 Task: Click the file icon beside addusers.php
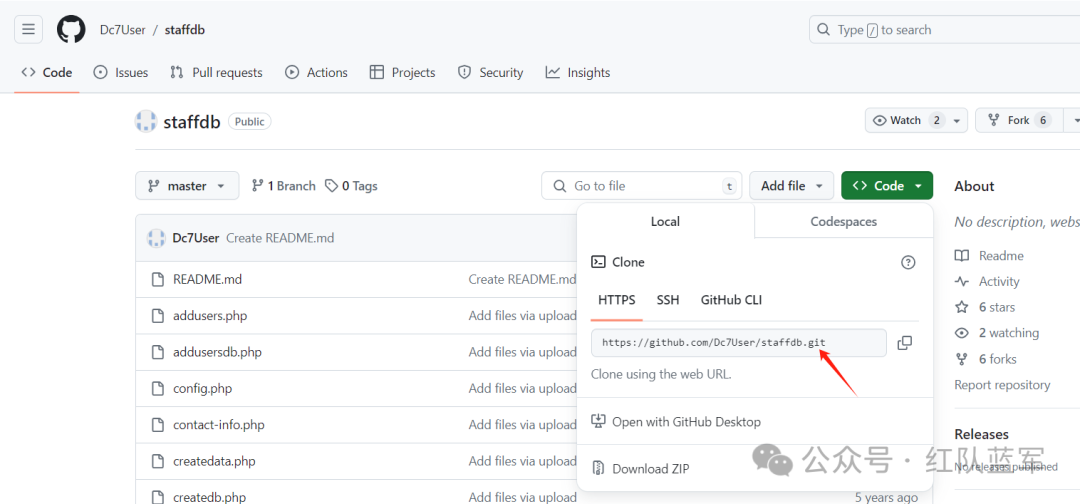pyautogui.click(x=158, y=316)
